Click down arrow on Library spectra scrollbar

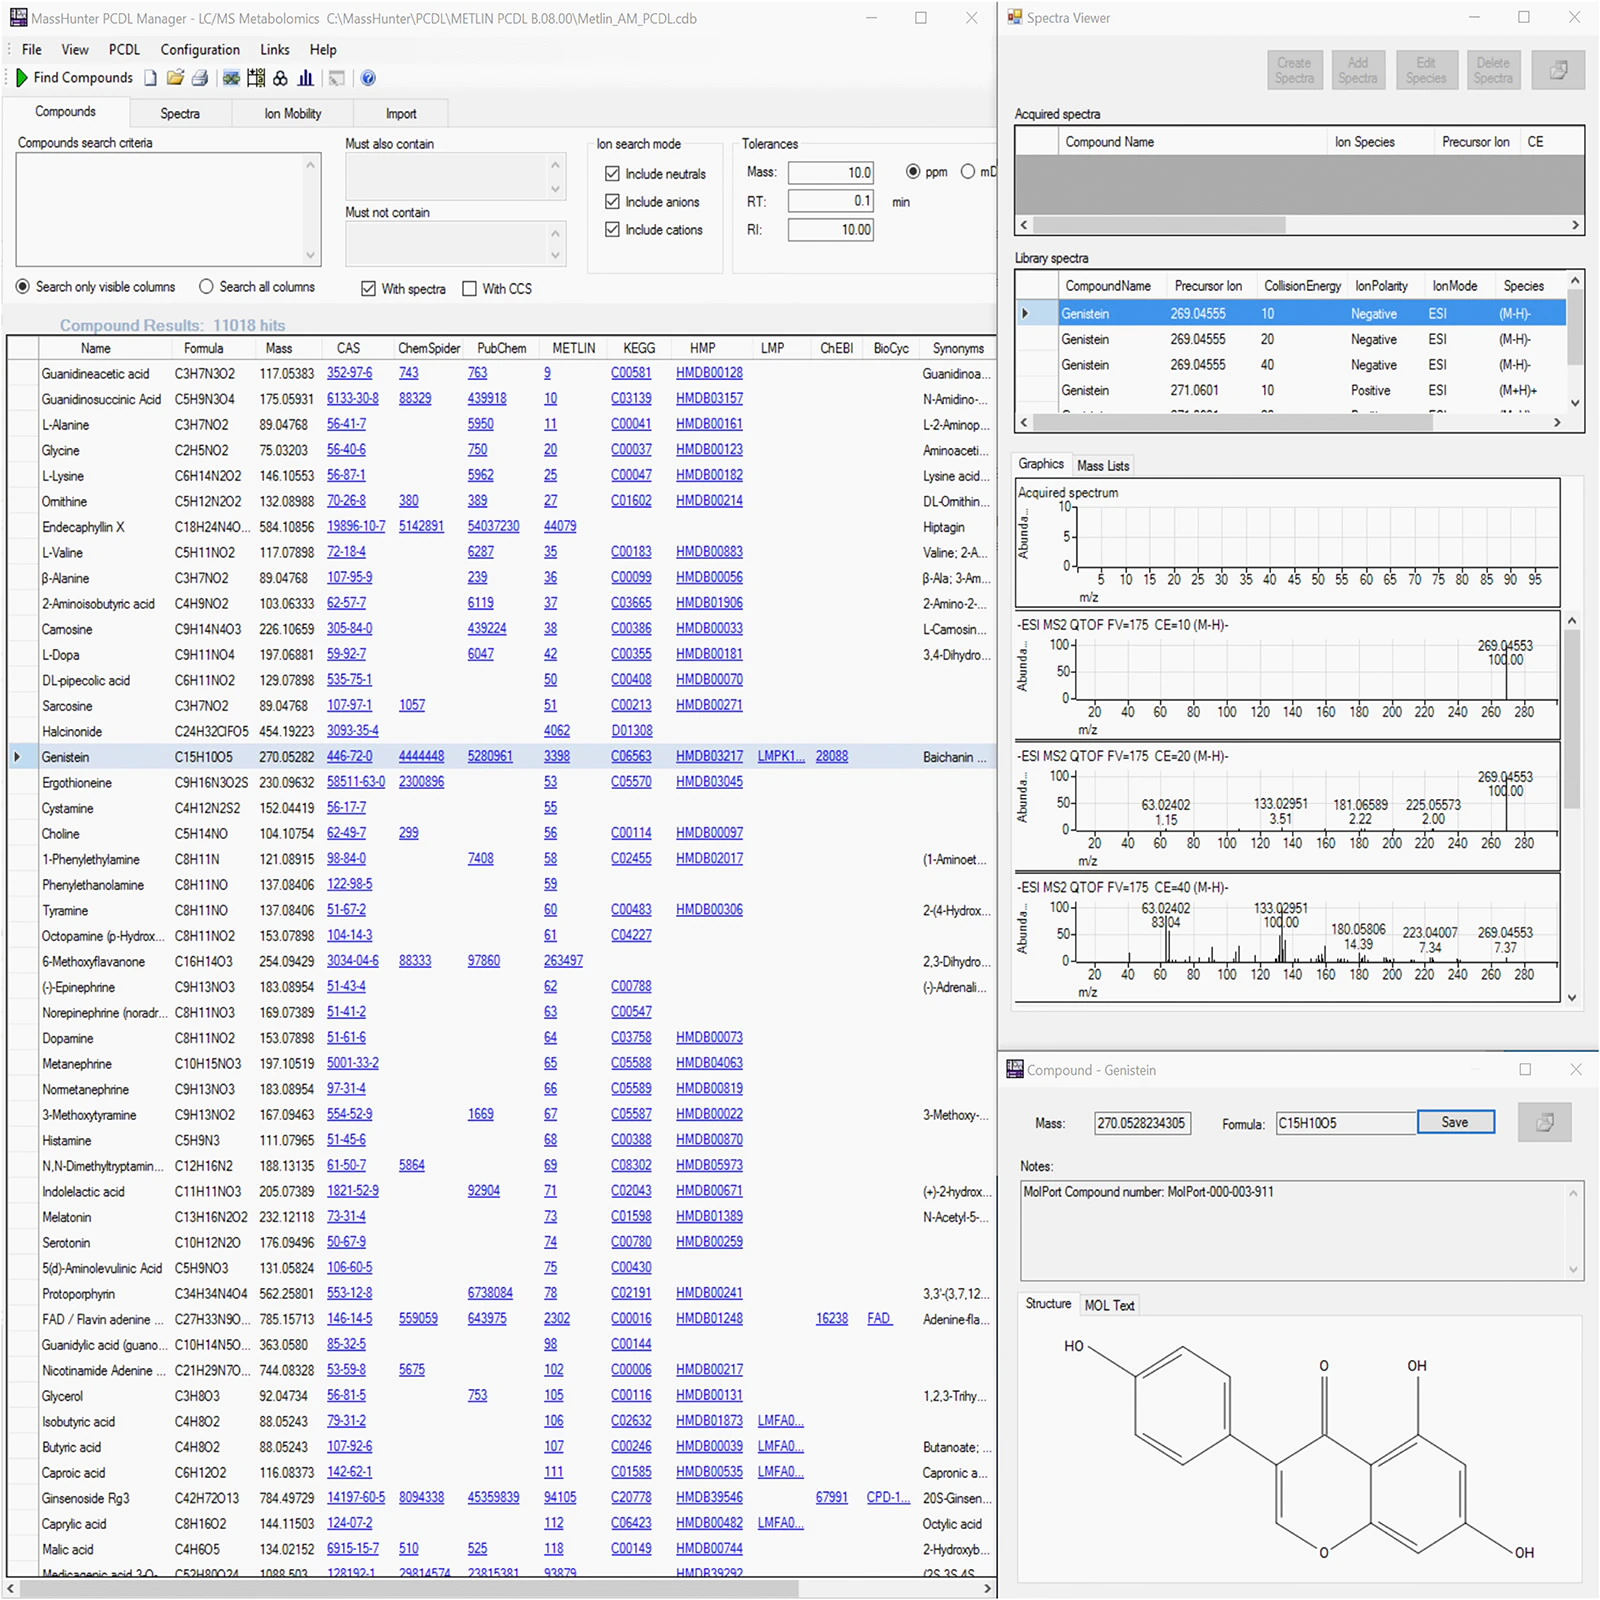[1575, 403]
